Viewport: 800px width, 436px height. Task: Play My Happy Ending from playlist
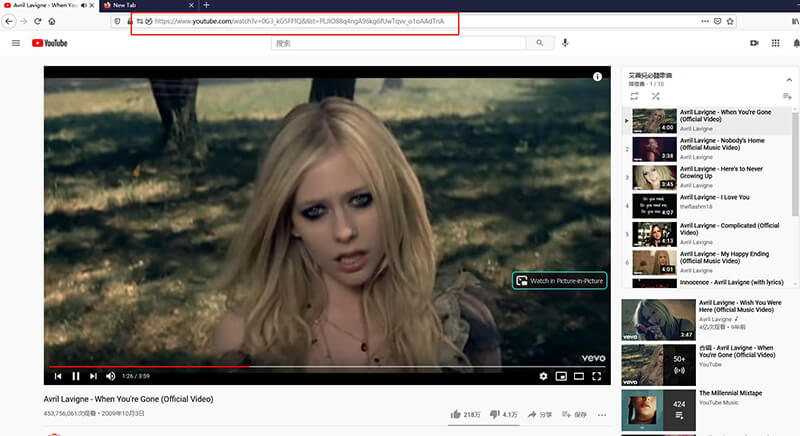click(x=707, y=262)
